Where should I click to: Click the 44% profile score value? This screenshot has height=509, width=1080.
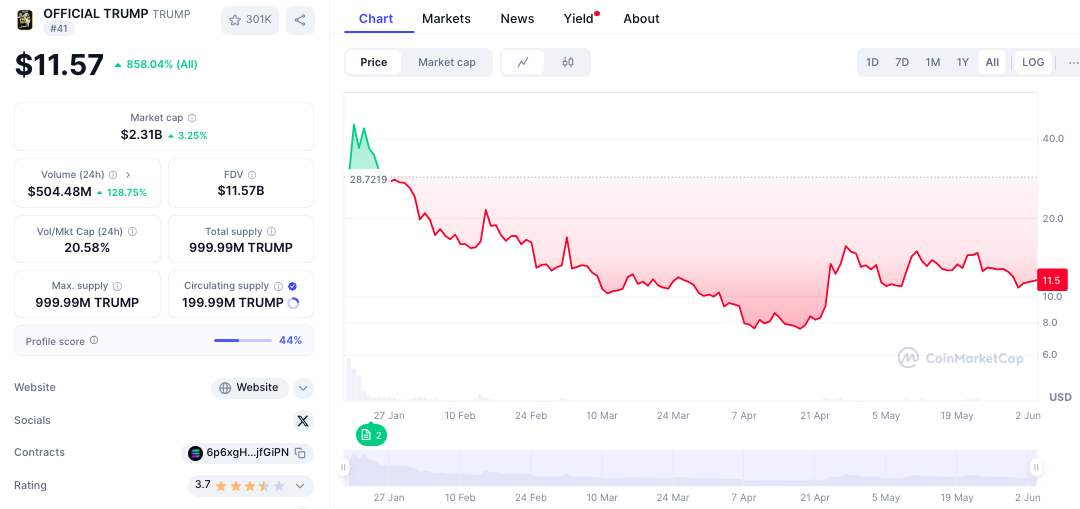pyautogui.click(x=291, y=340)
